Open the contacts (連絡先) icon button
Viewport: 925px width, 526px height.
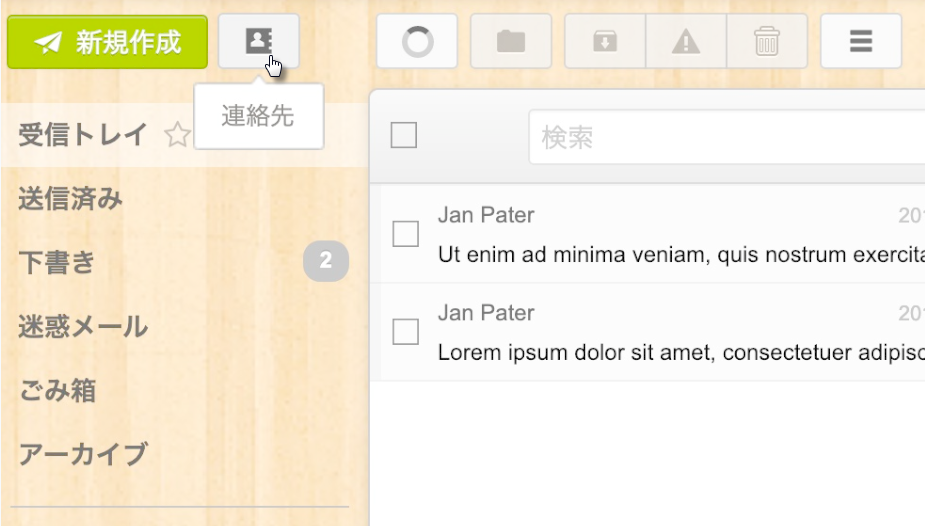coord(258,41)
